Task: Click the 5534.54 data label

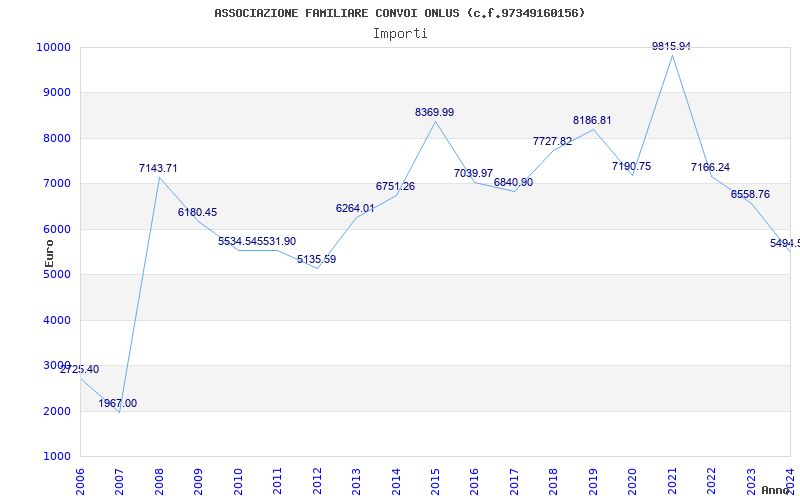Action: pos(238,241)
